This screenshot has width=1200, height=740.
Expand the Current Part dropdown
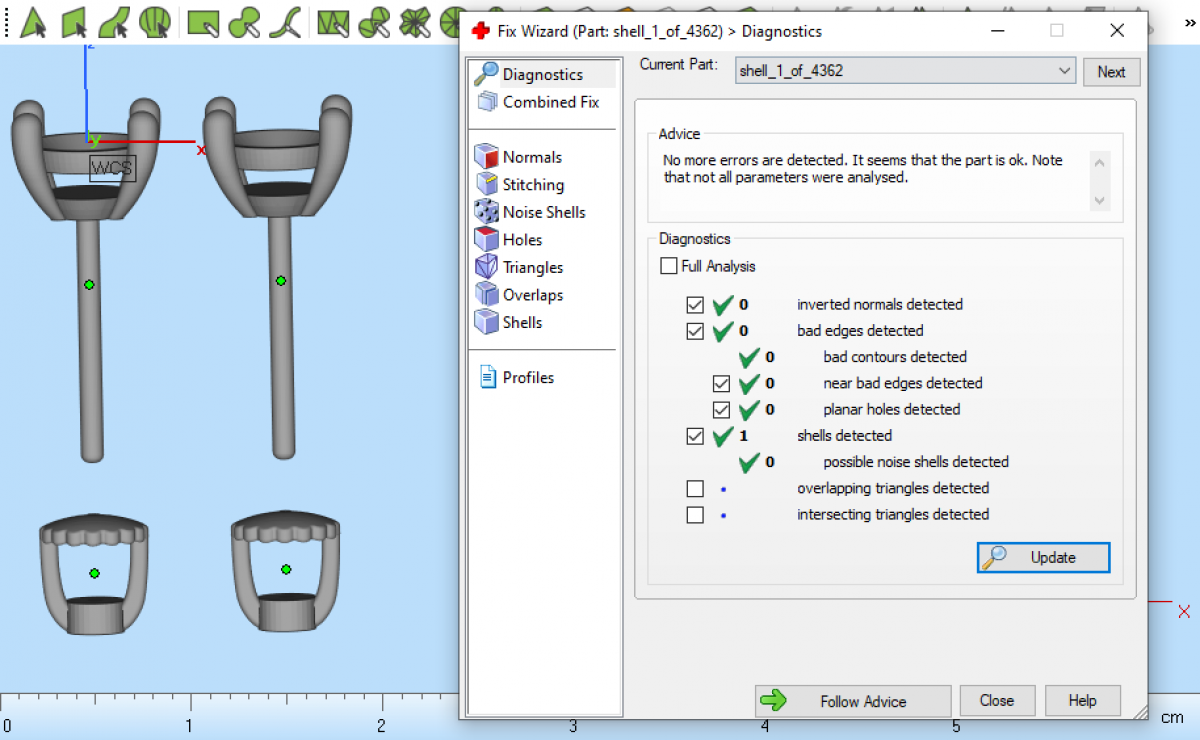click(x=1064, y=71)
